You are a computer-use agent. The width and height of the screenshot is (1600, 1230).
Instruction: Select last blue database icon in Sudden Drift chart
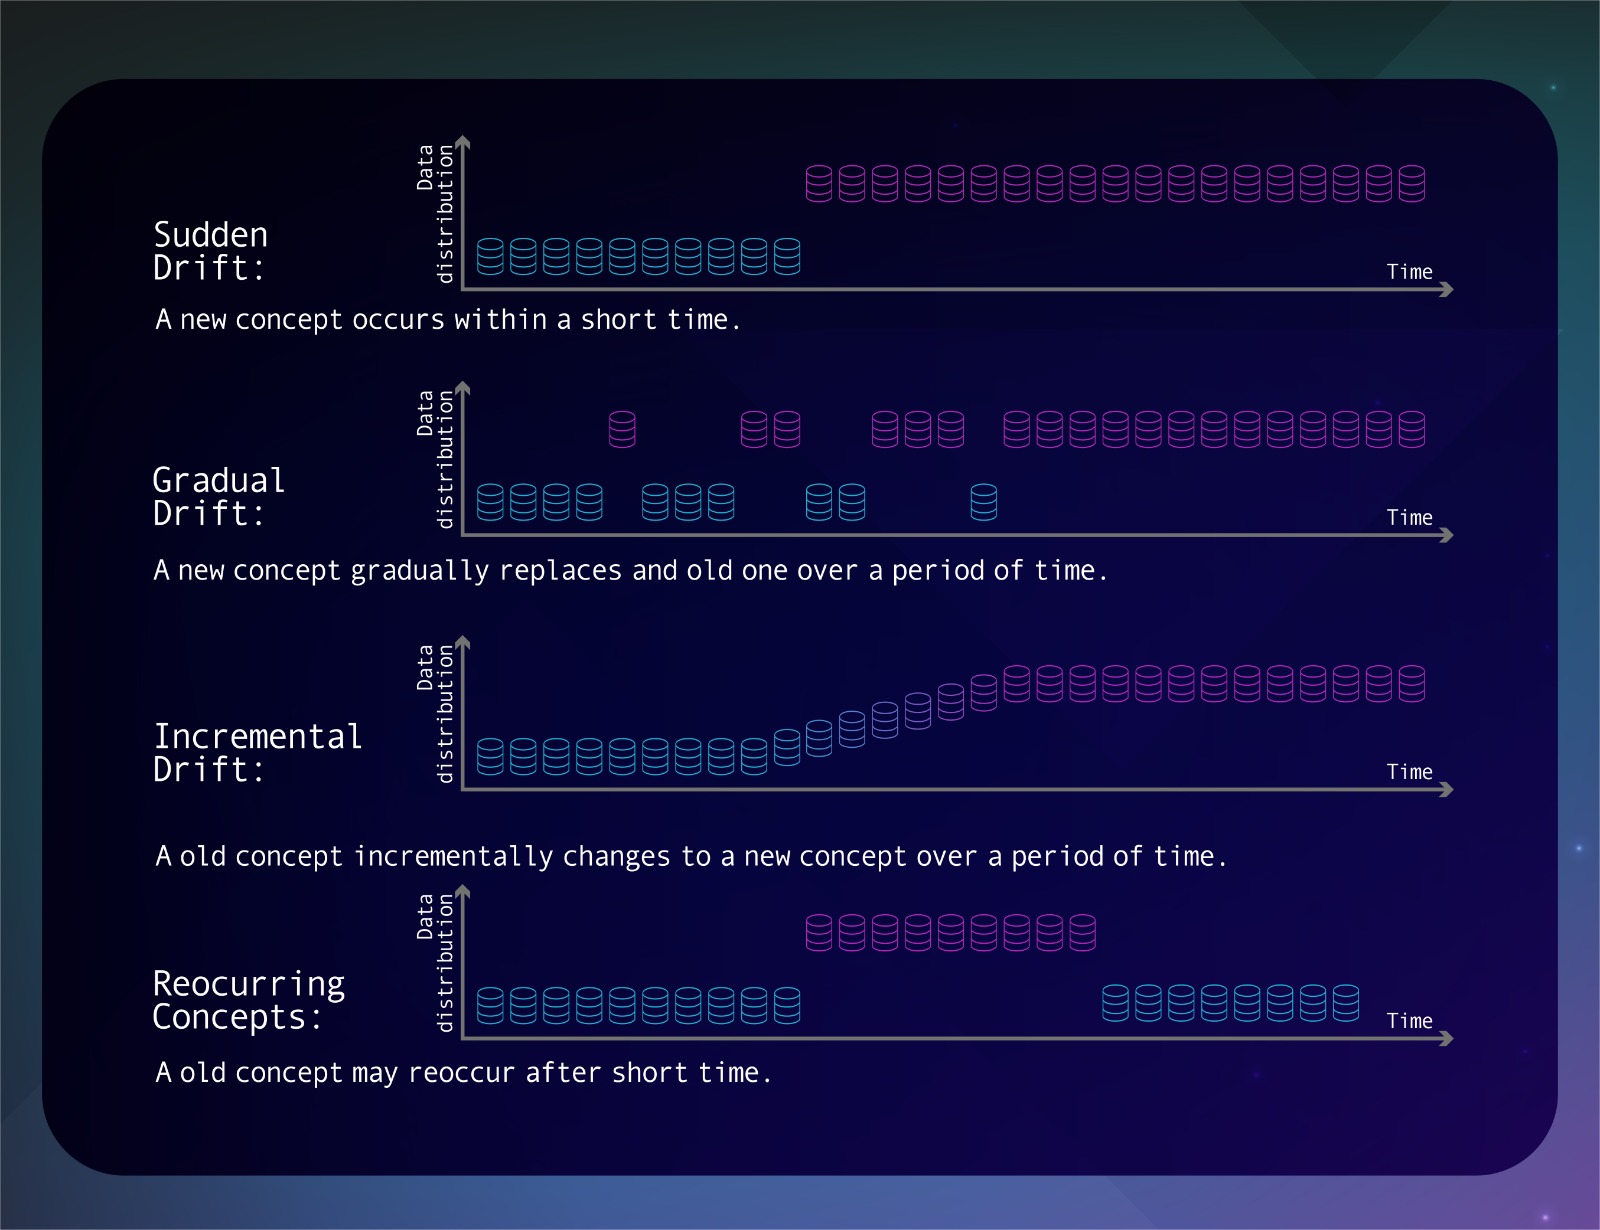click(787, 256)
